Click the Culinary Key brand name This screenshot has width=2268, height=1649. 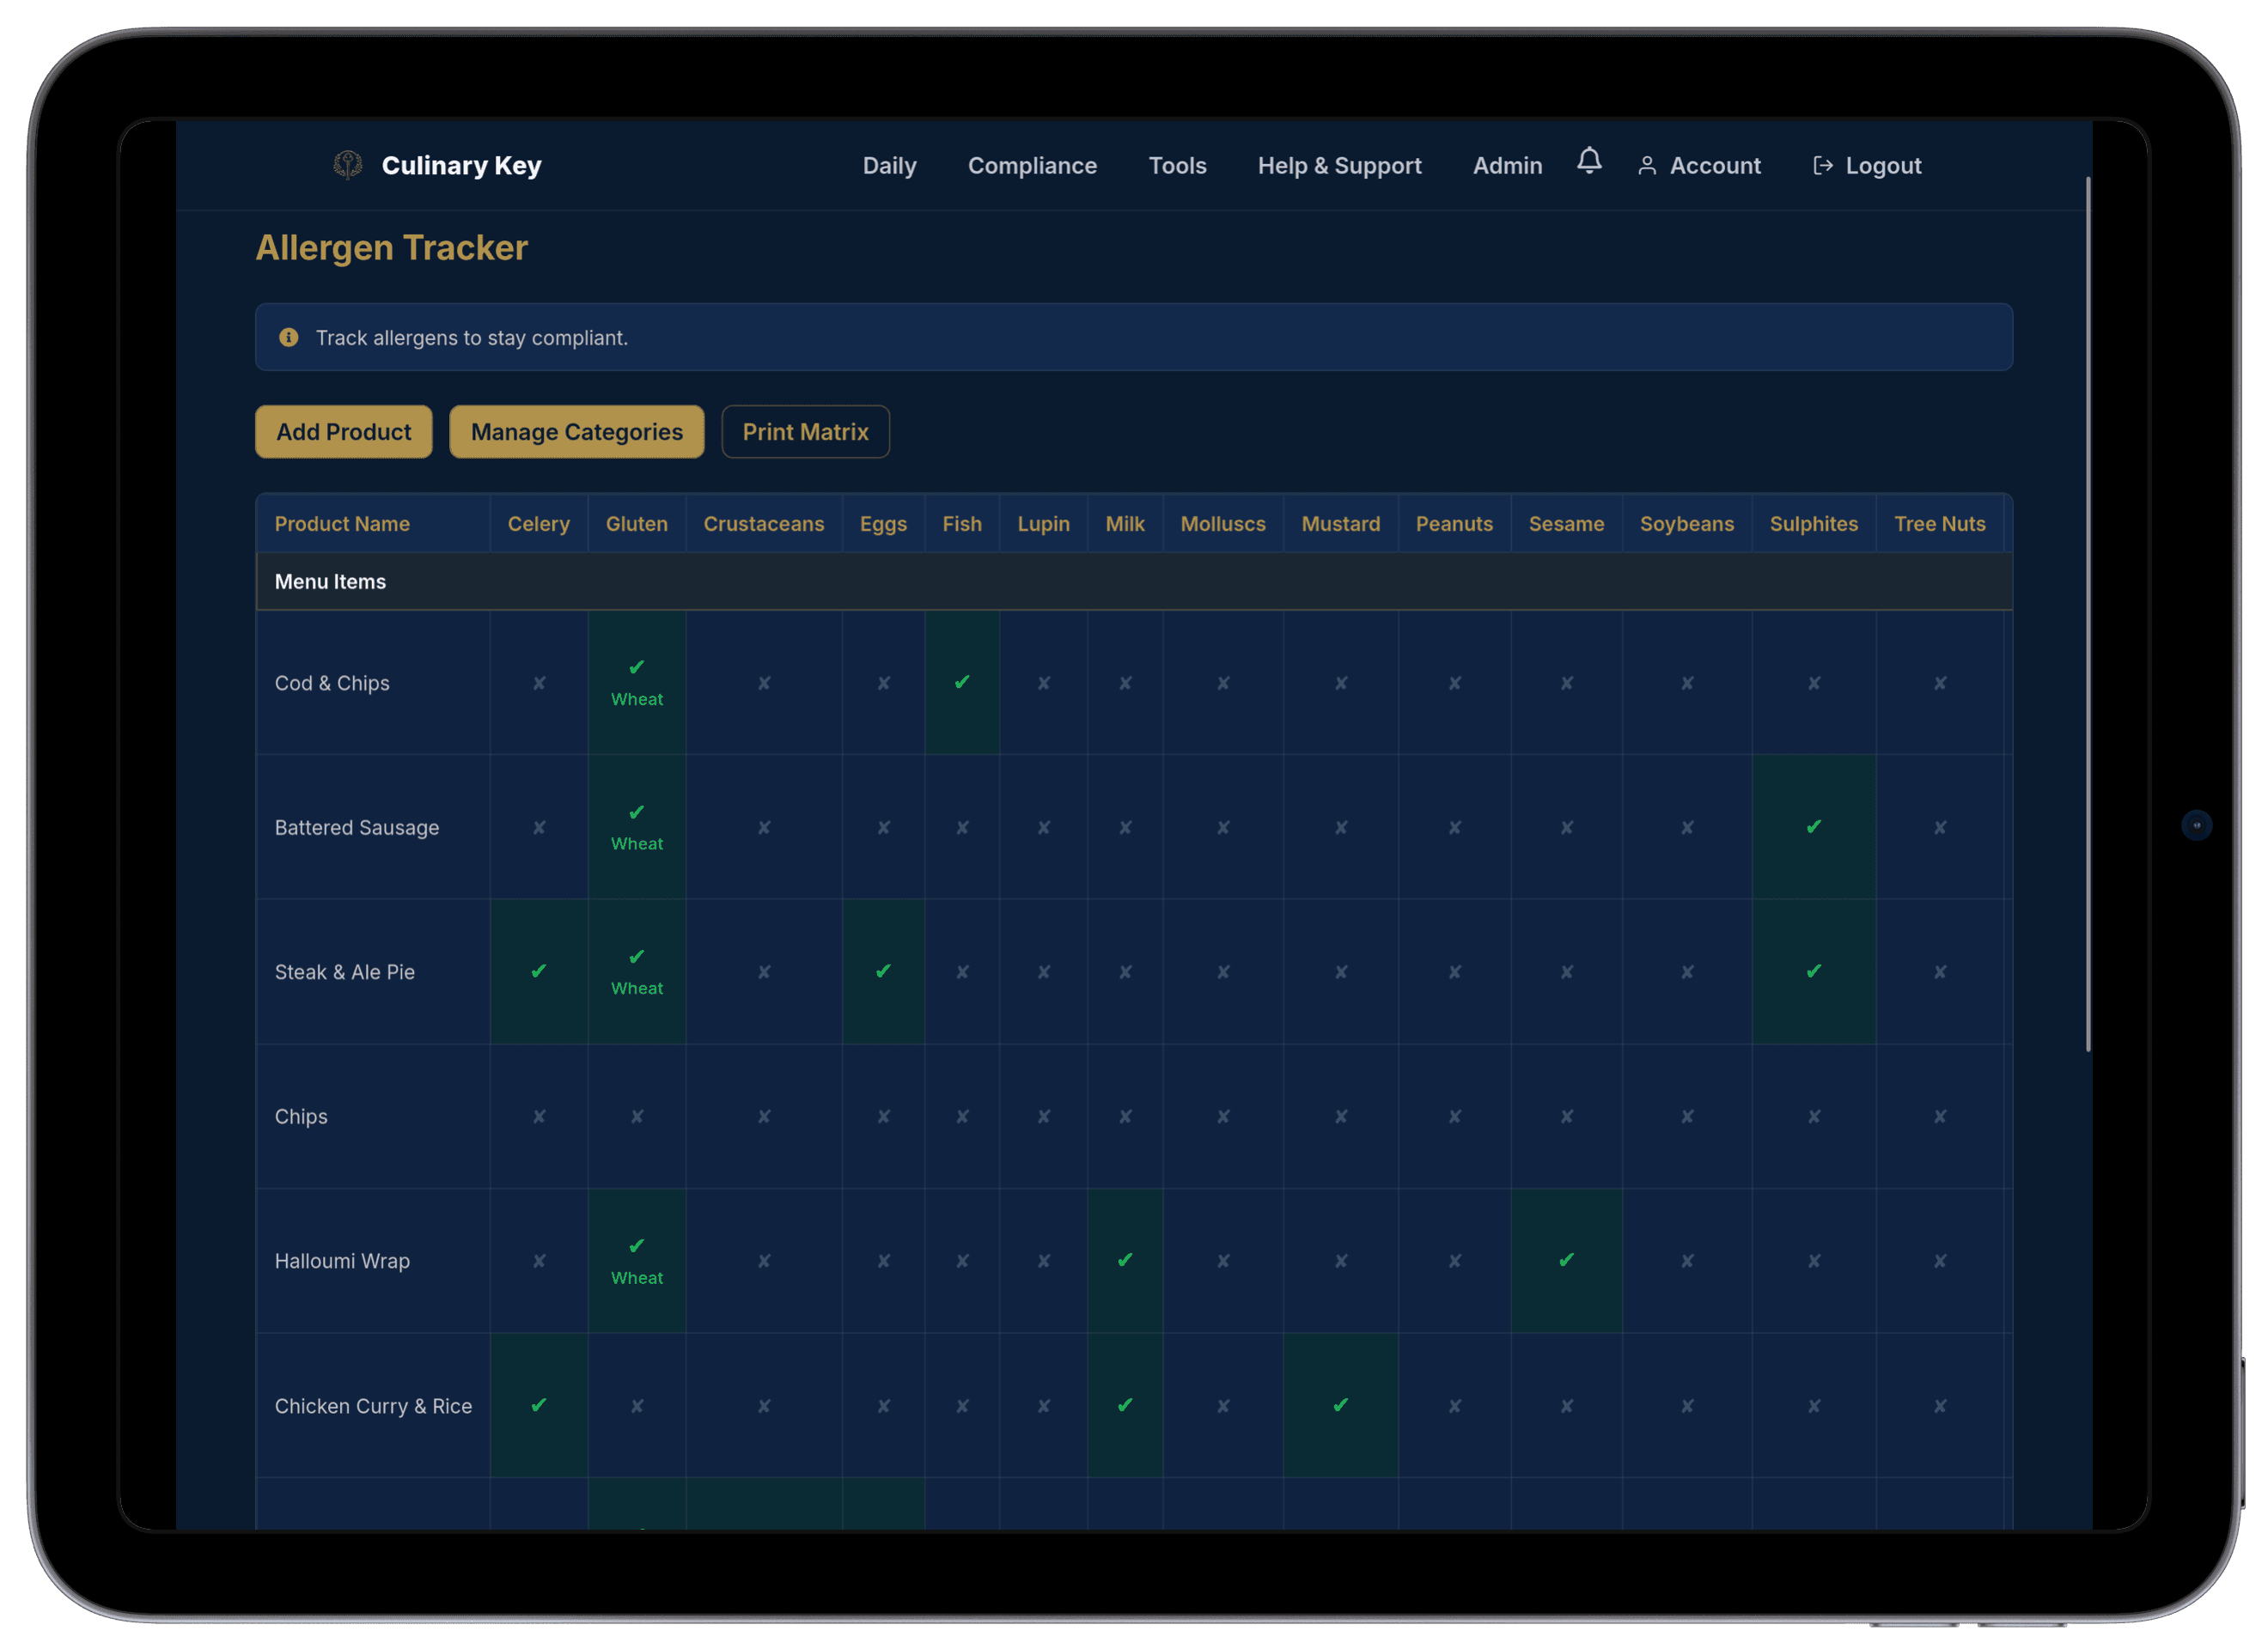(461, 166)
